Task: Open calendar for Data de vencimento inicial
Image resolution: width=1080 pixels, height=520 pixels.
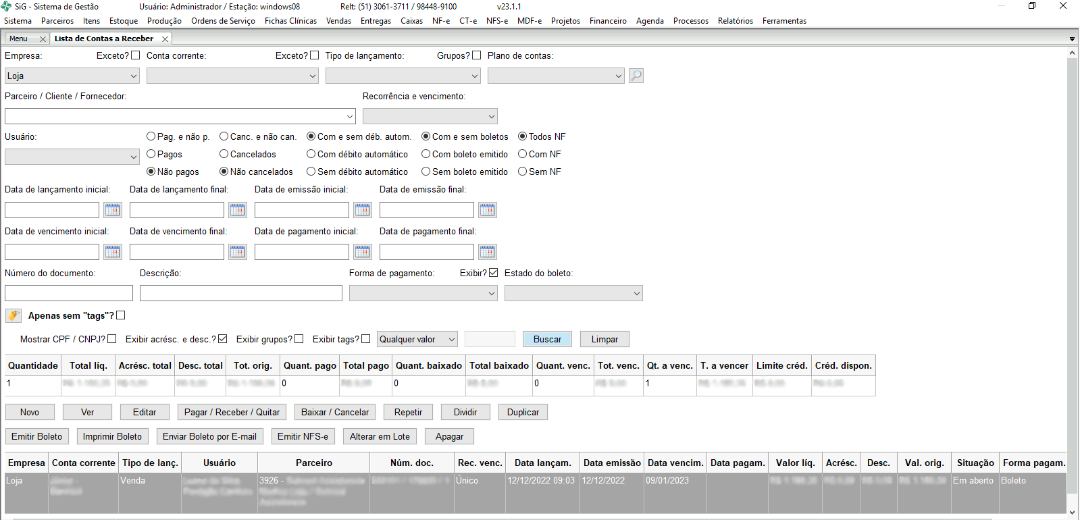Action: [x=112, y=252]
